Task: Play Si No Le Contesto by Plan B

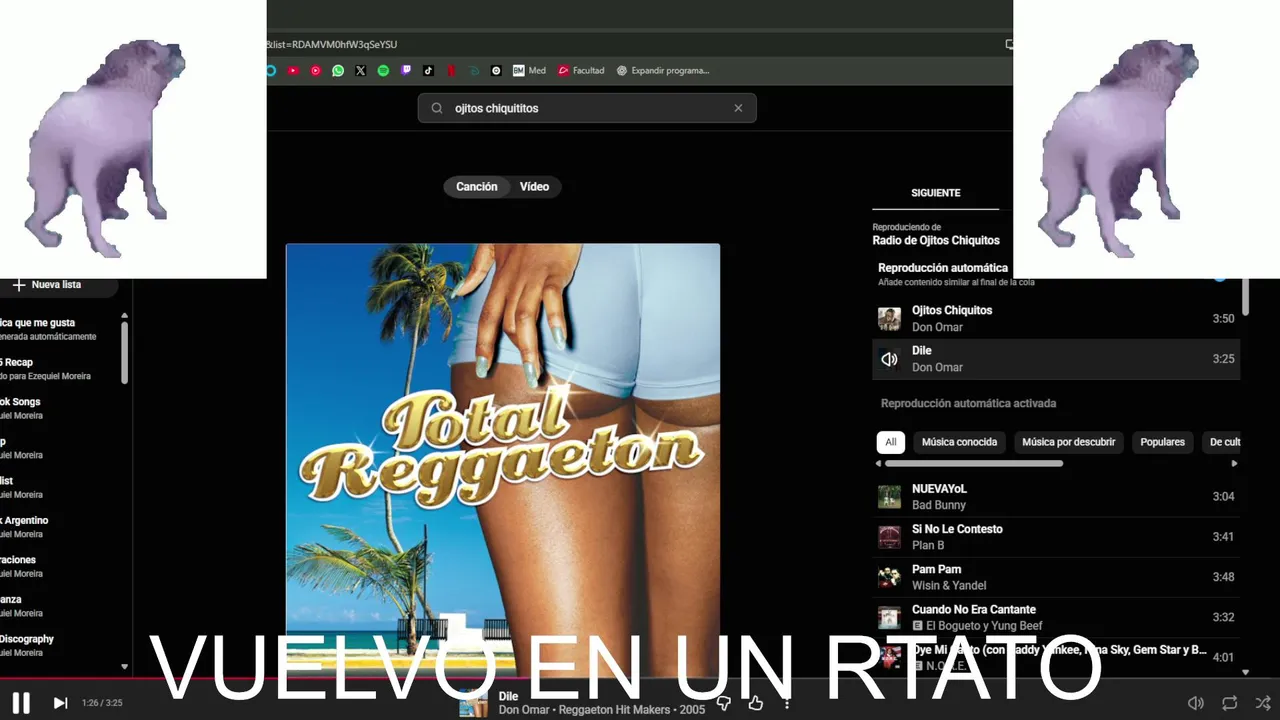Action: click(1056, 537)
